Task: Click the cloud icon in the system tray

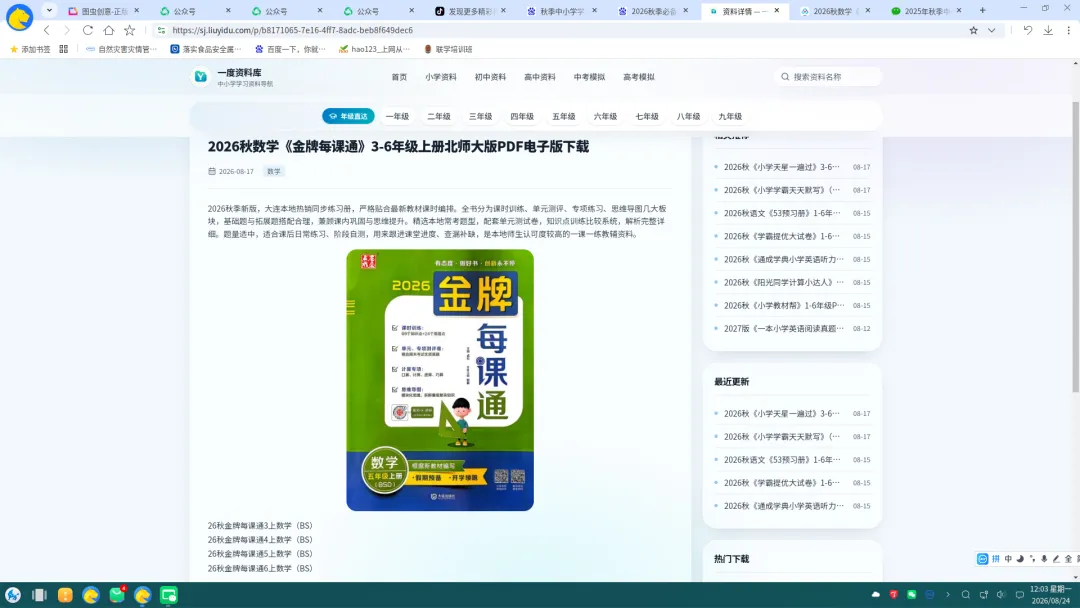Action: pyautogui.click(x=876, y=594)
